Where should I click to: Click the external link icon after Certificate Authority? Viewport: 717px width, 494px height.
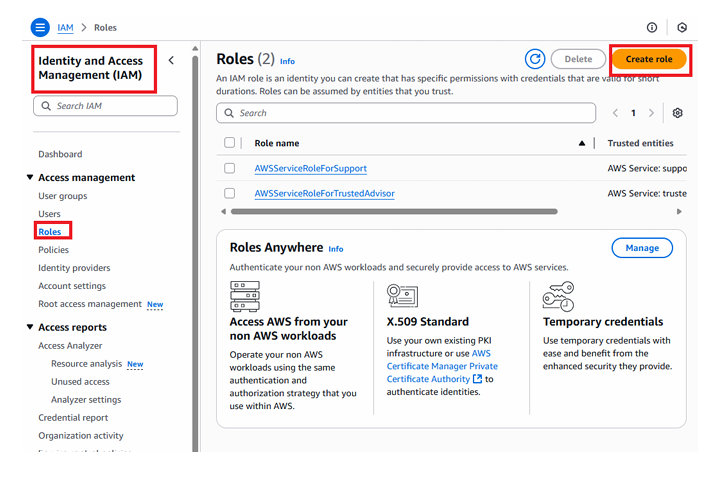click(477, 380)
